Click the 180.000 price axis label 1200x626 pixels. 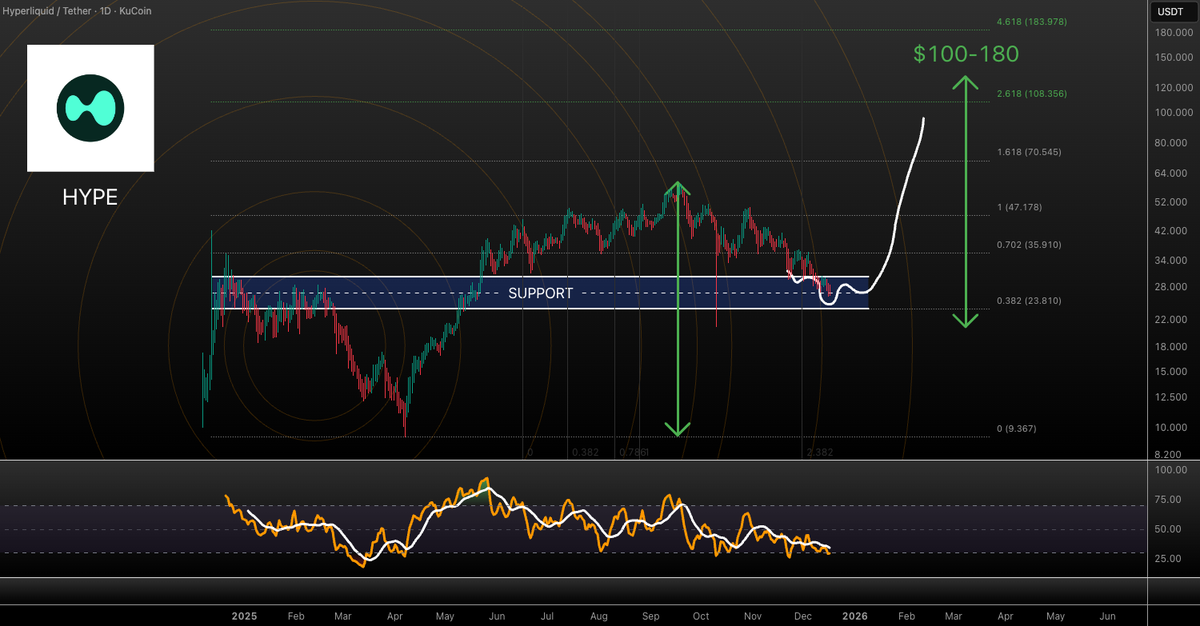coord(1173,32)
